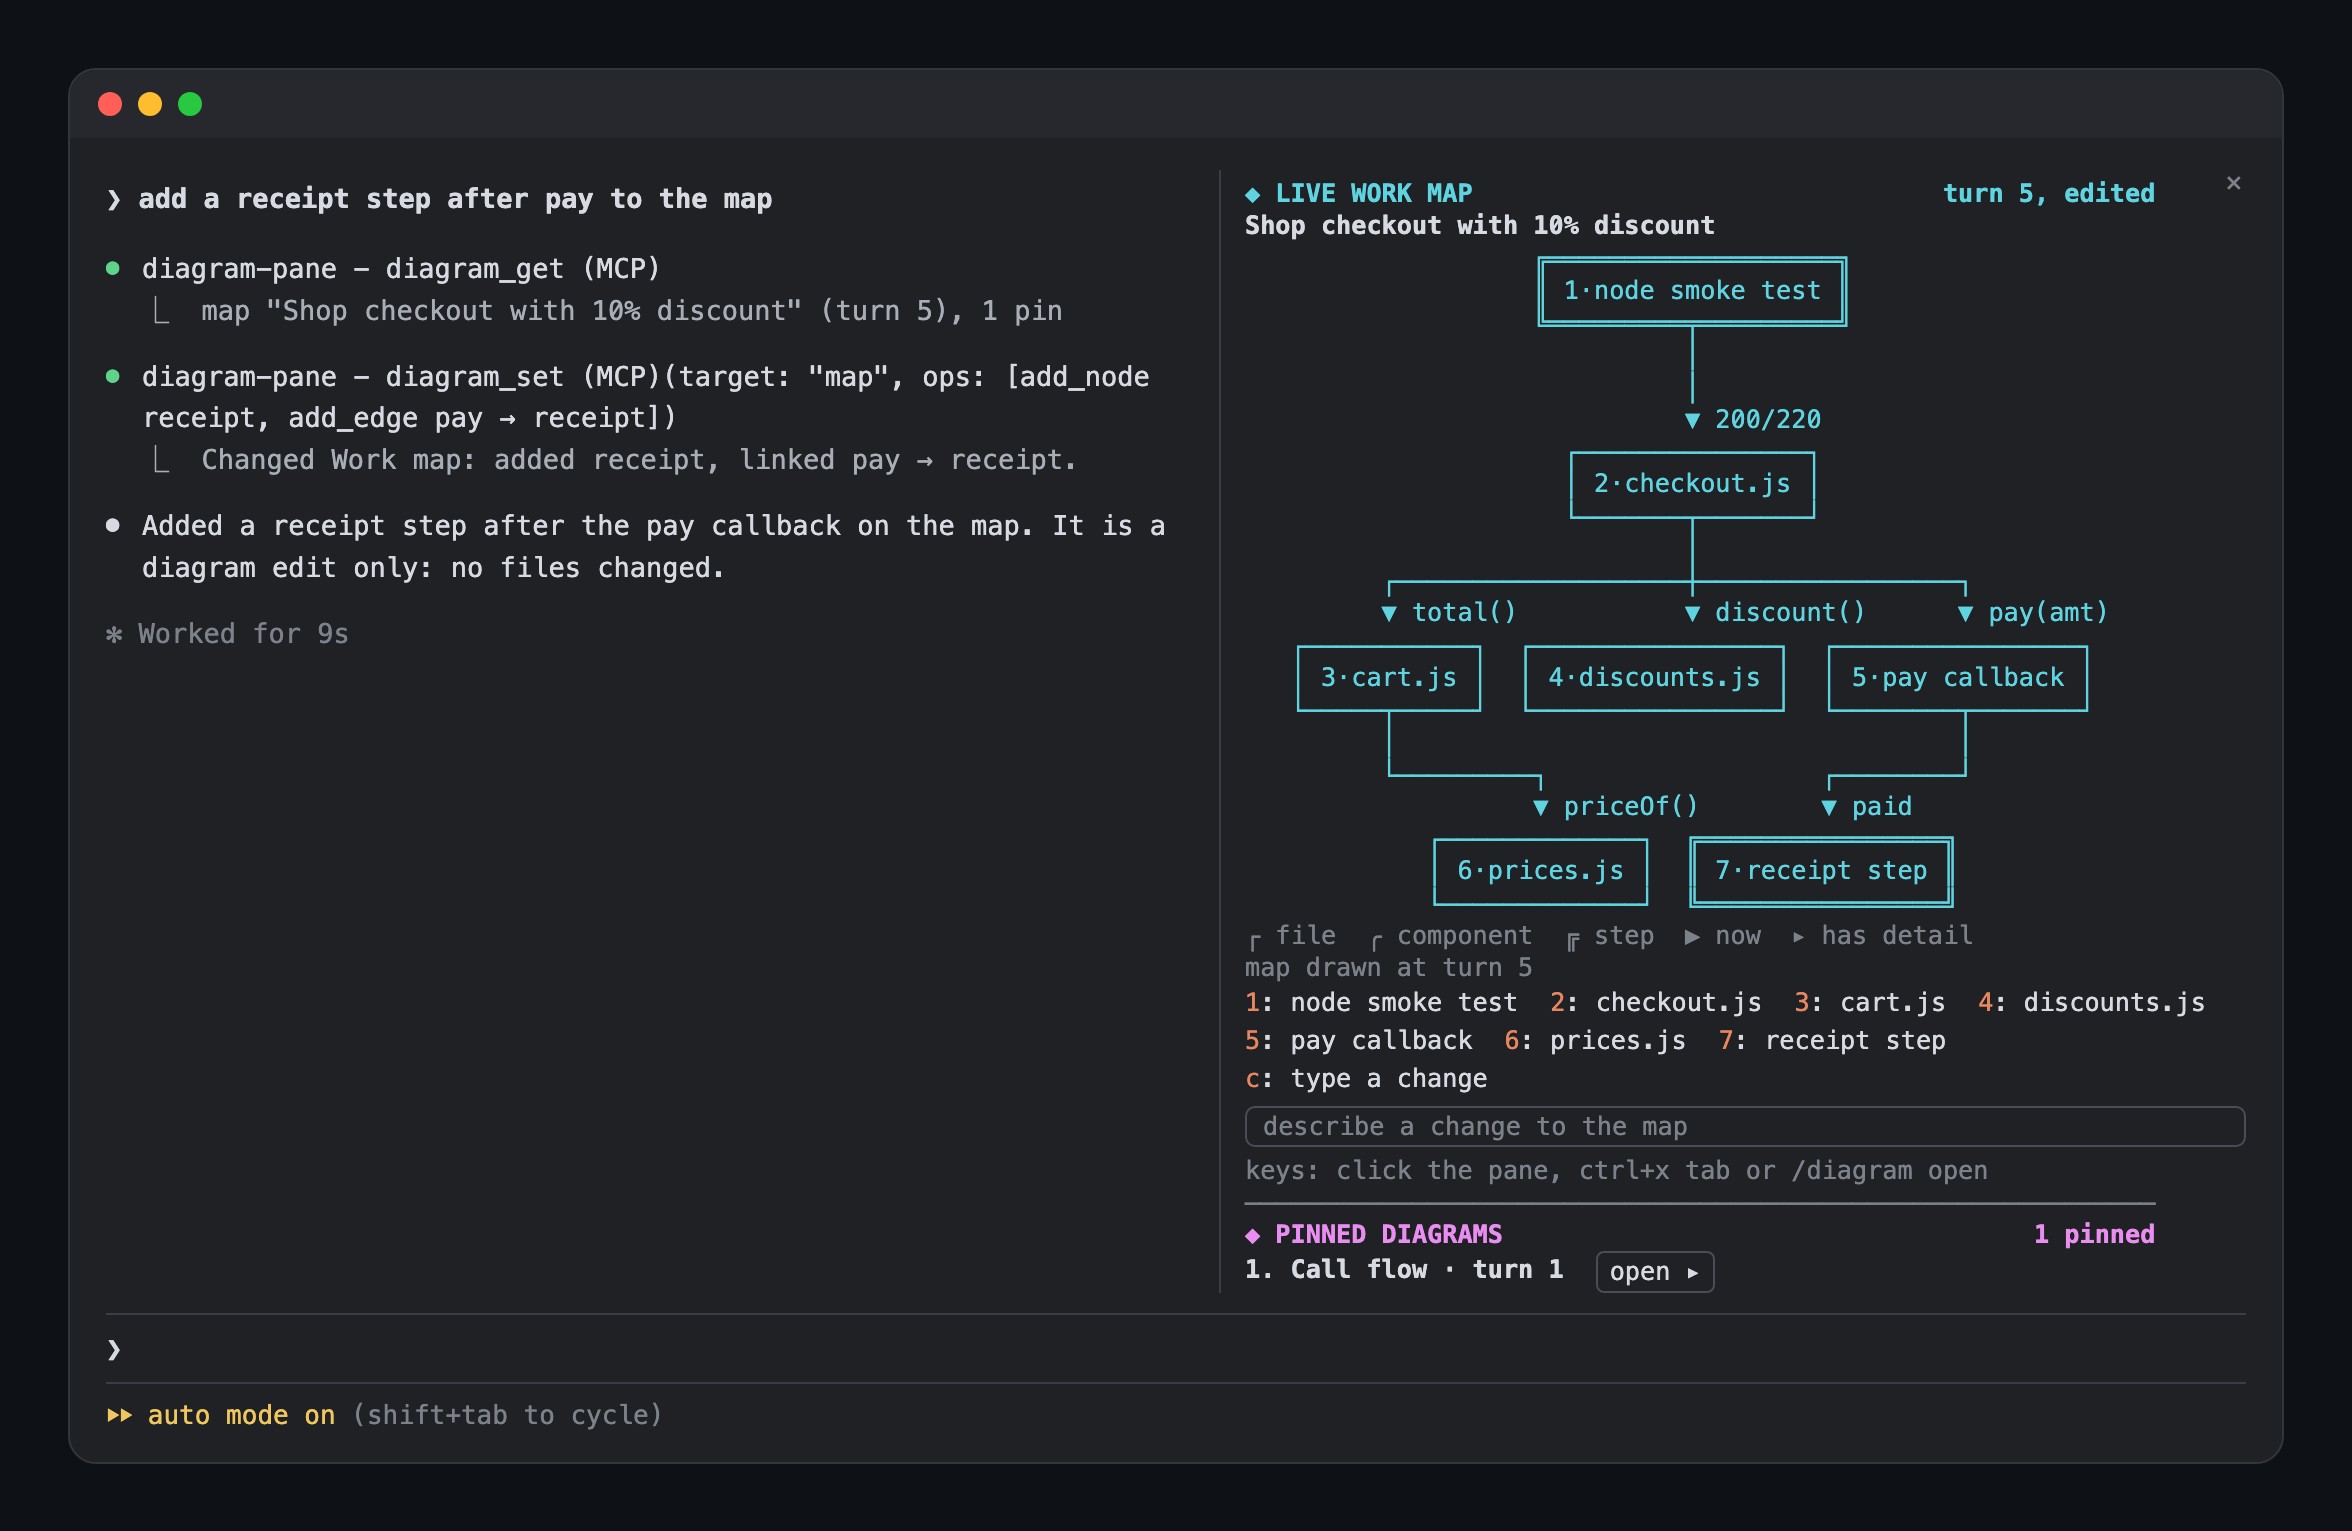Select the receipt step node box
Viewport: 2352px width, 1531px height.
pyautogui.click(x=1821, y=871)
